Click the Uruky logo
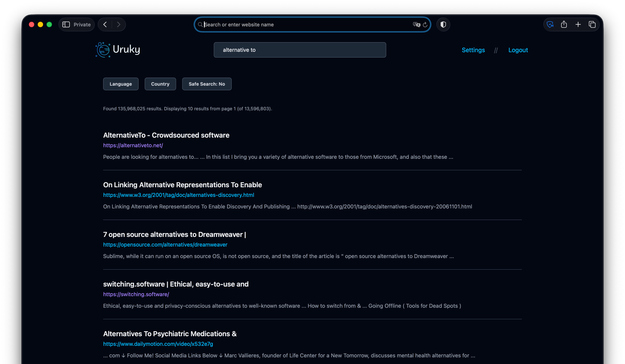 118,50
